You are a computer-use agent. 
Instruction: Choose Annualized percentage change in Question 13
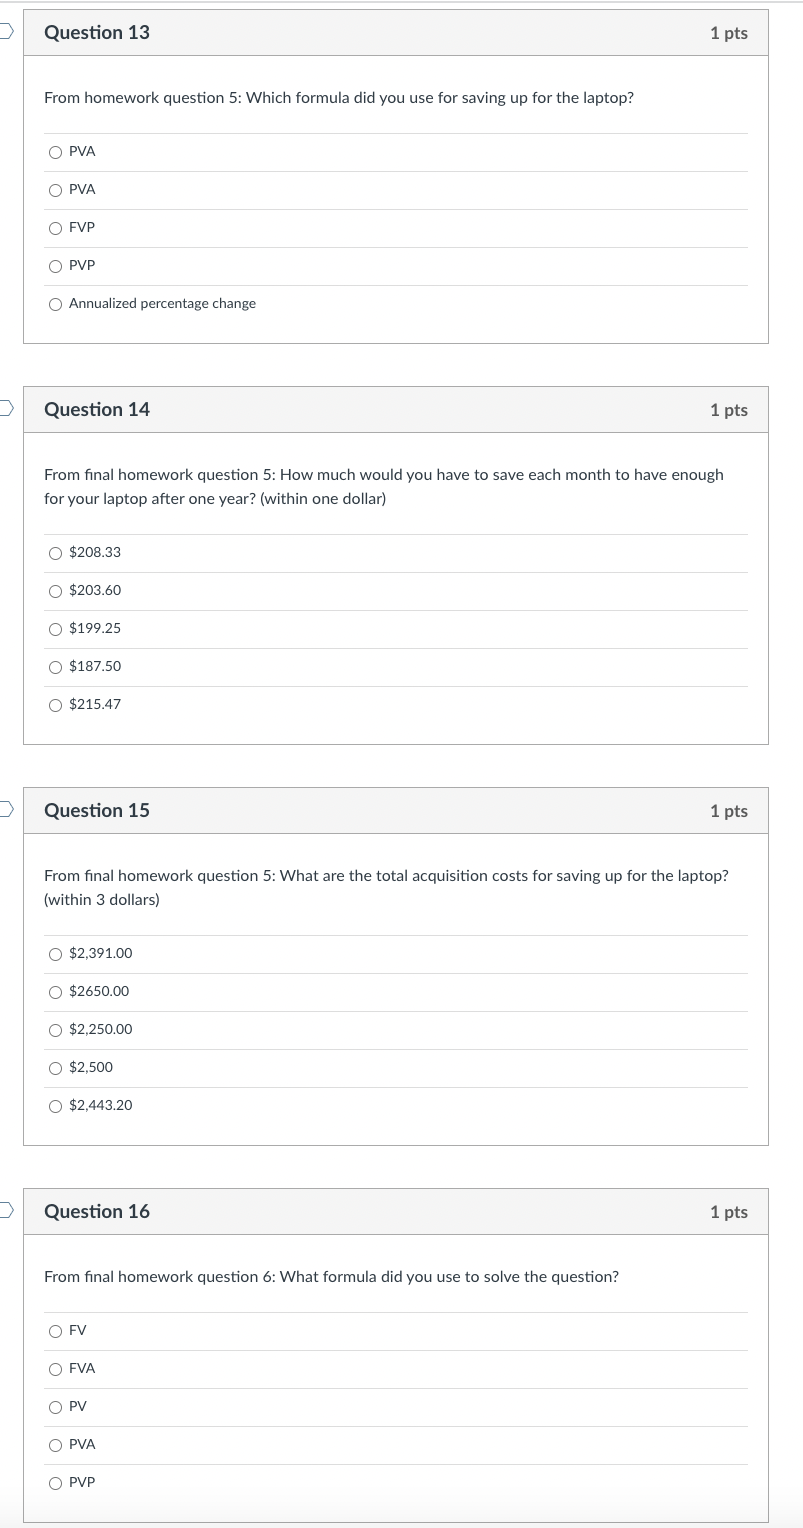(x=55, y=303)
